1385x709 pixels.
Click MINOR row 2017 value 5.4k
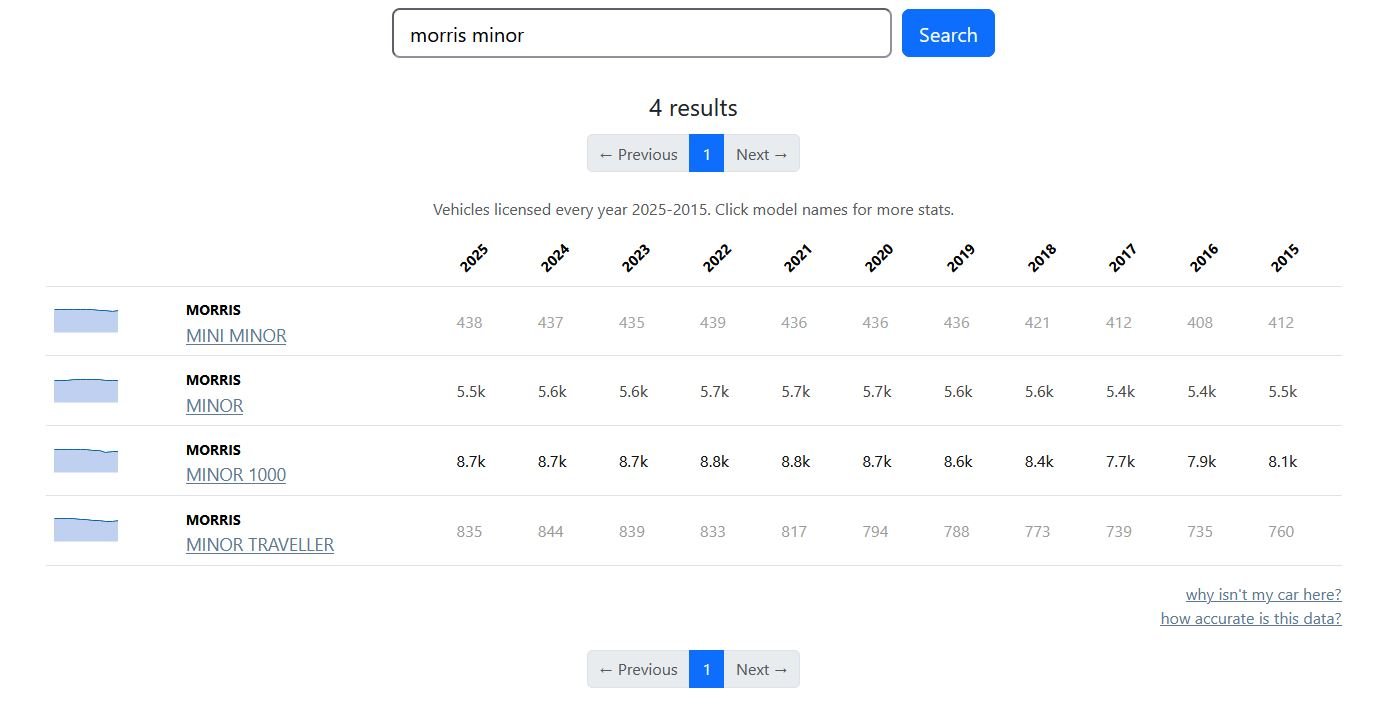pos(1121,392)
